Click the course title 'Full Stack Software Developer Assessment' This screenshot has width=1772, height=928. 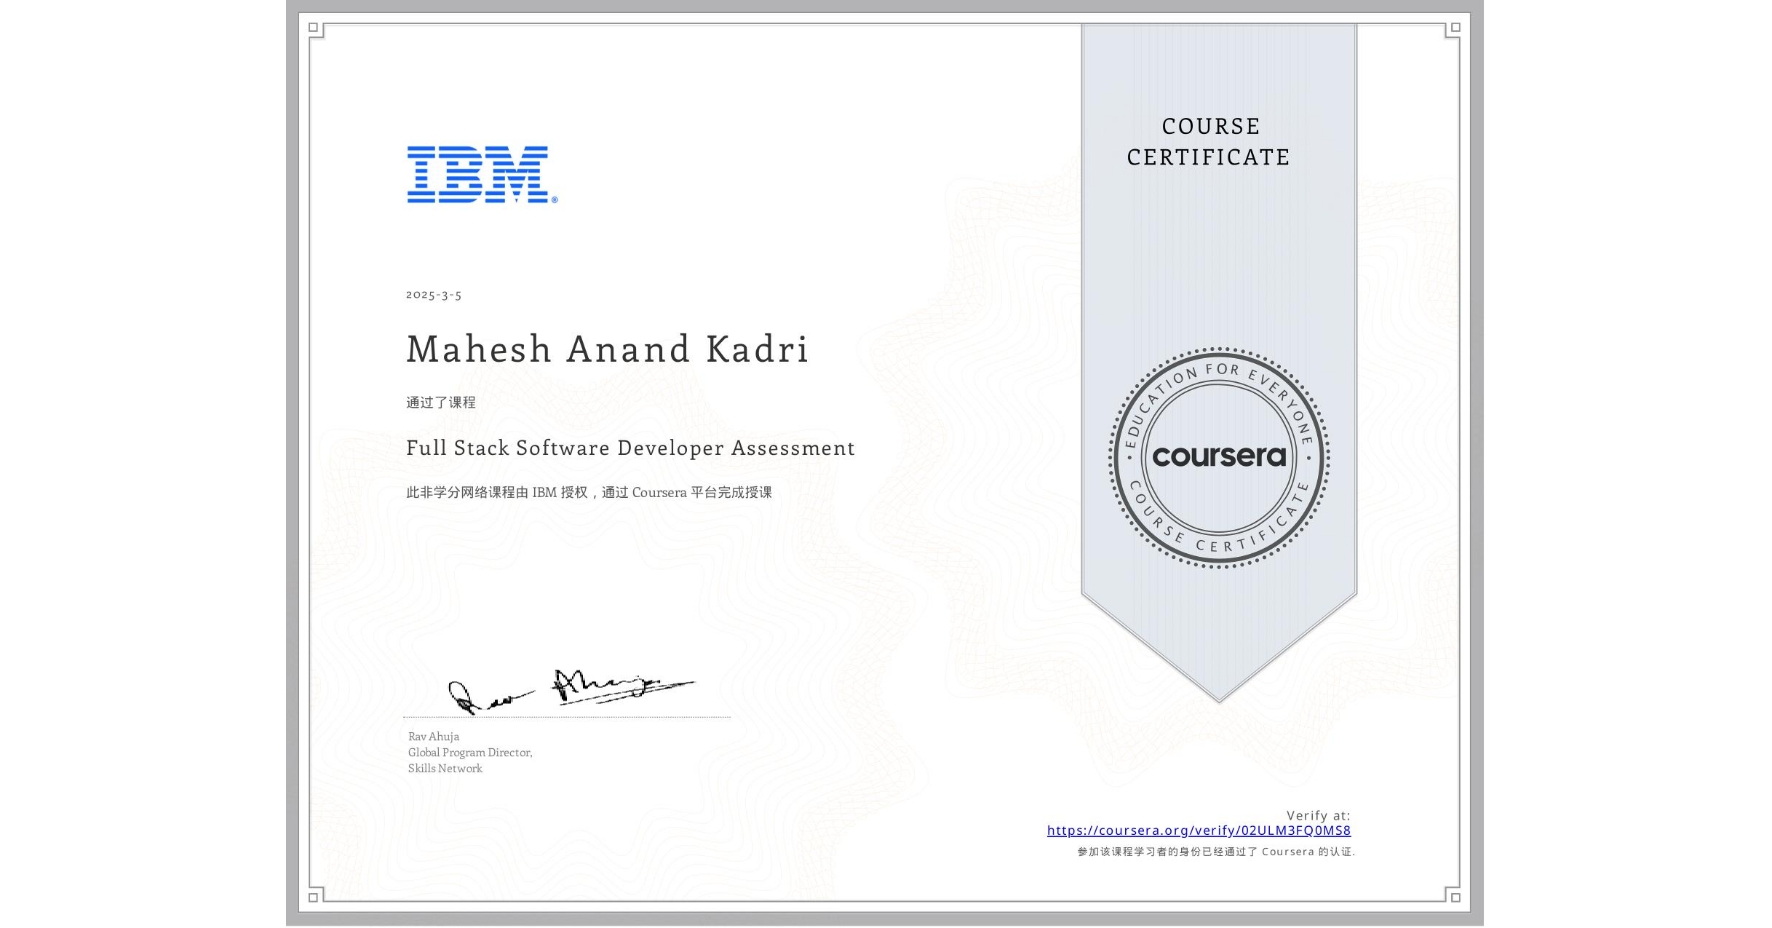coord(630,449)
